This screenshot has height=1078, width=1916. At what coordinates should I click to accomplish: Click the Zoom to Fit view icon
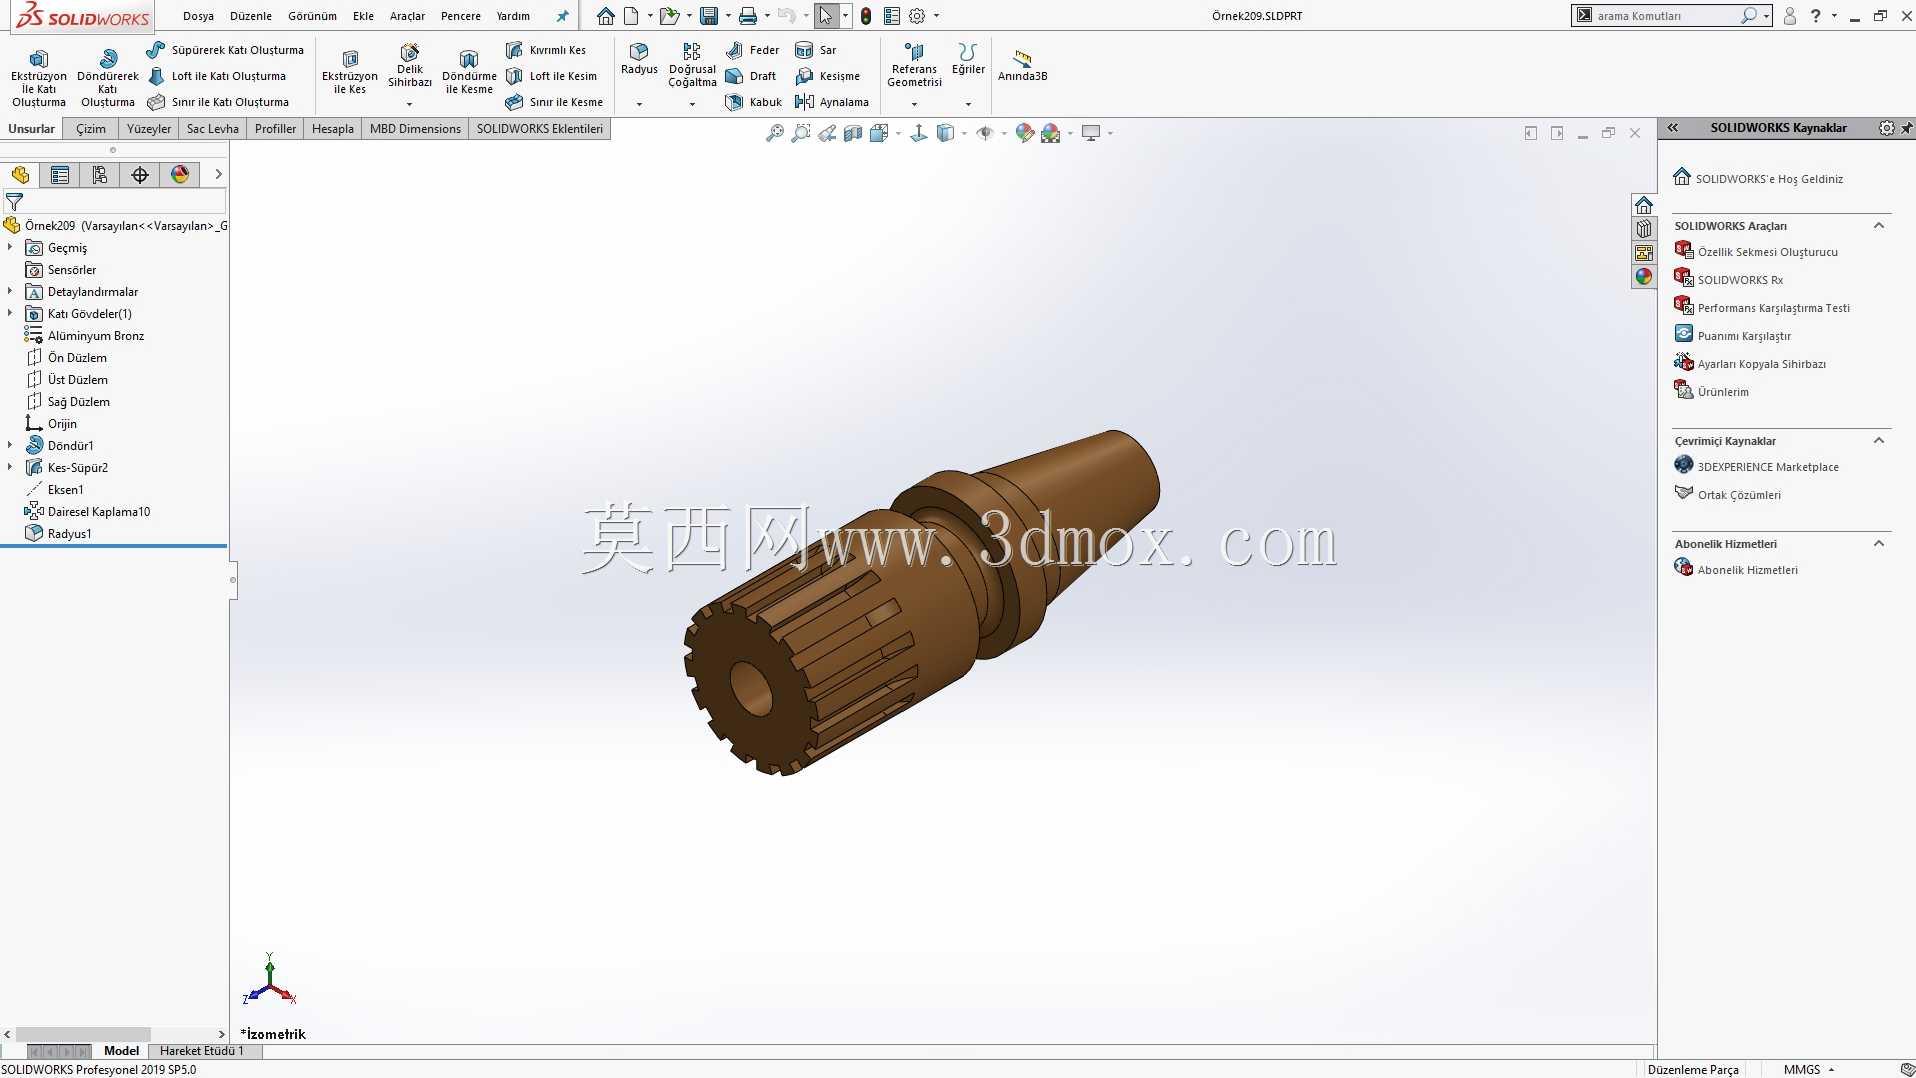coord(775,133)
